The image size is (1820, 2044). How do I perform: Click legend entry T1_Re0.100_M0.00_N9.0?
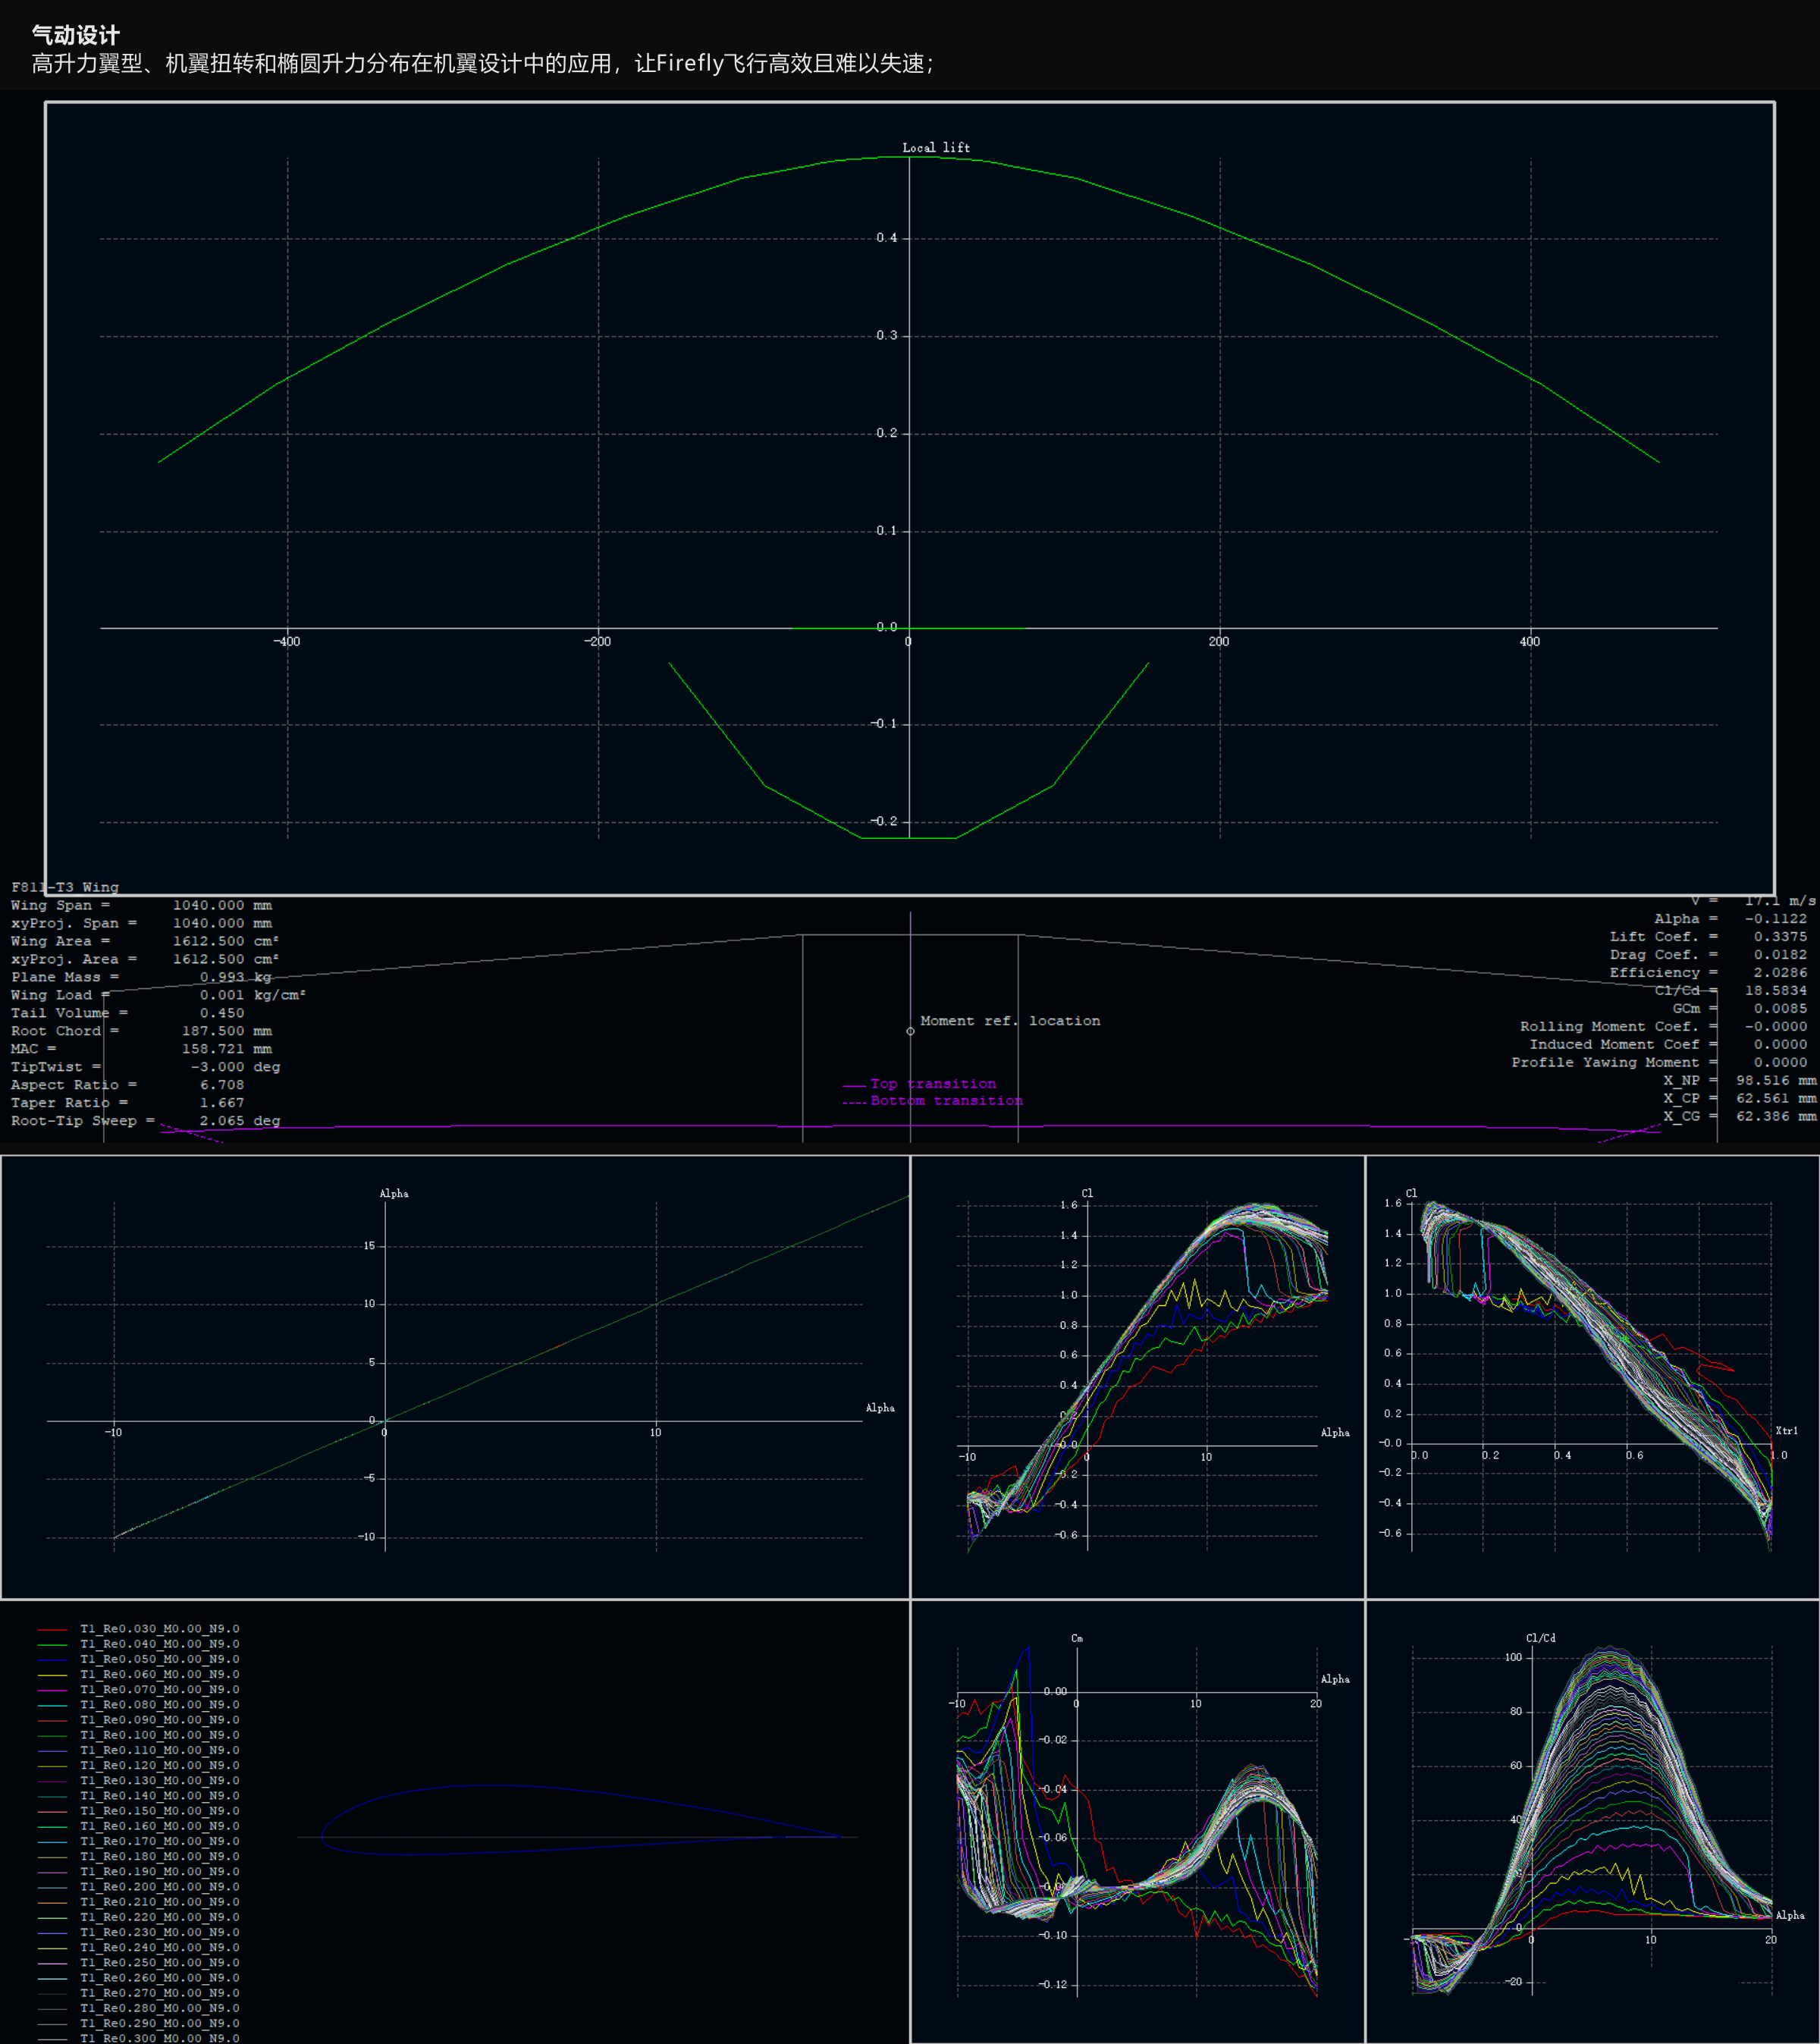[x=159, y=1735]
